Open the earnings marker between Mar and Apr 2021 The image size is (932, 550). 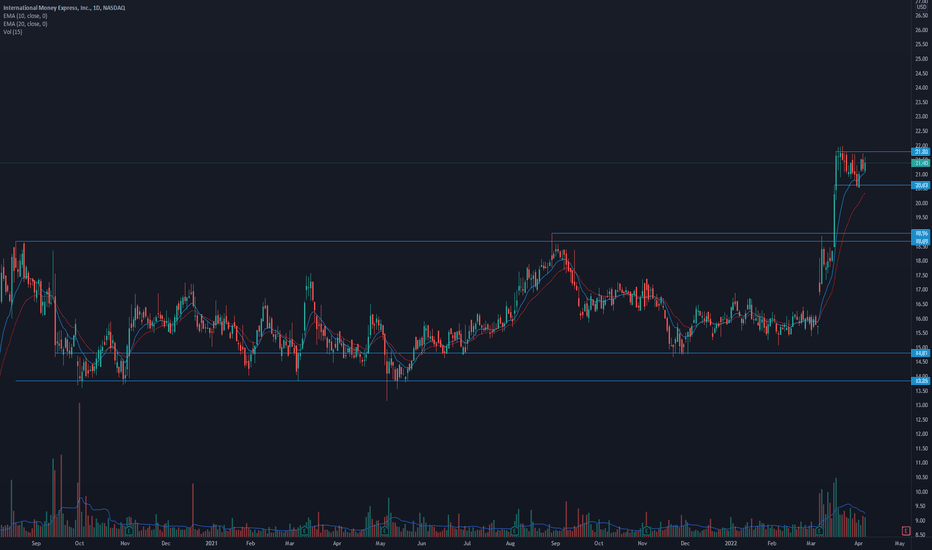tap(305, 530)
